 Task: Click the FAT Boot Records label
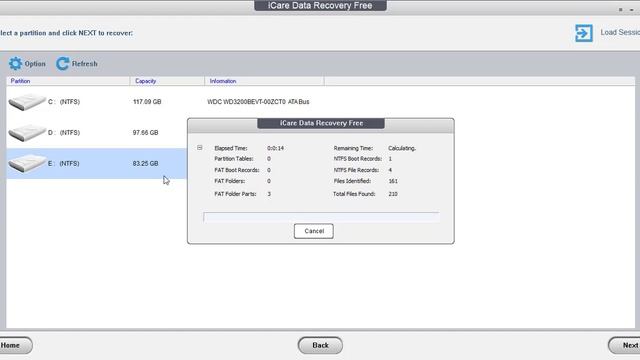(237, 170)
